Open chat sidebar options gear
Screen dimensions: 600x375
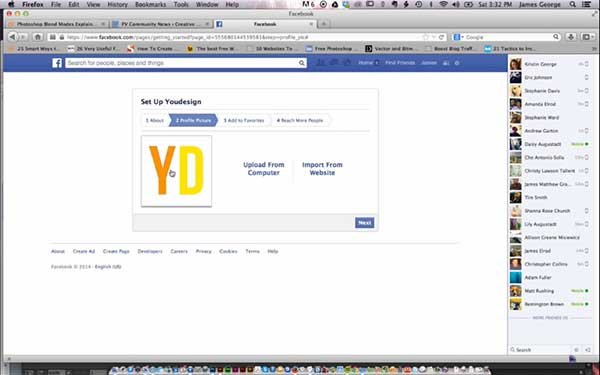tap(576, 350)
